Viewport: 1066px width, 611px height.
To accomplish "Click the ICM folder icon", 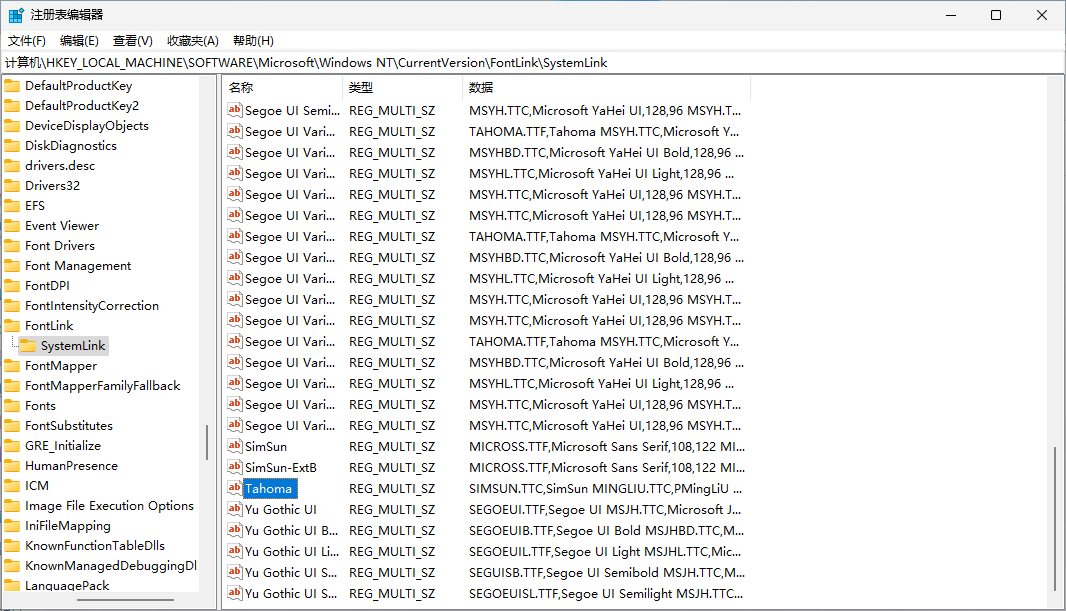I will [12, 486].
